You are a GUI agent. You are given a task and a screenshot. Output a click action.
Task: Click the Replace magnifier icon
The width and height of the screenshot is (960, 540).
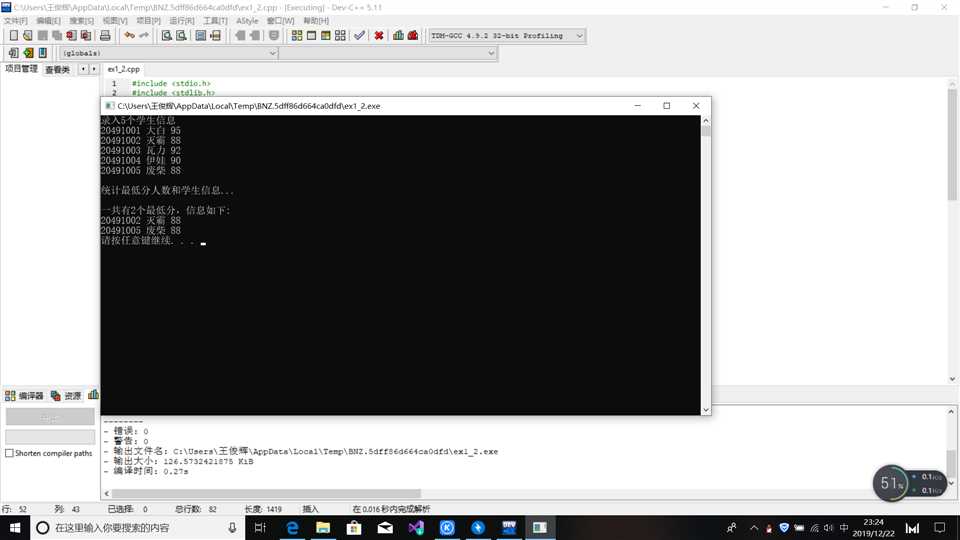[x=181, y=36]
